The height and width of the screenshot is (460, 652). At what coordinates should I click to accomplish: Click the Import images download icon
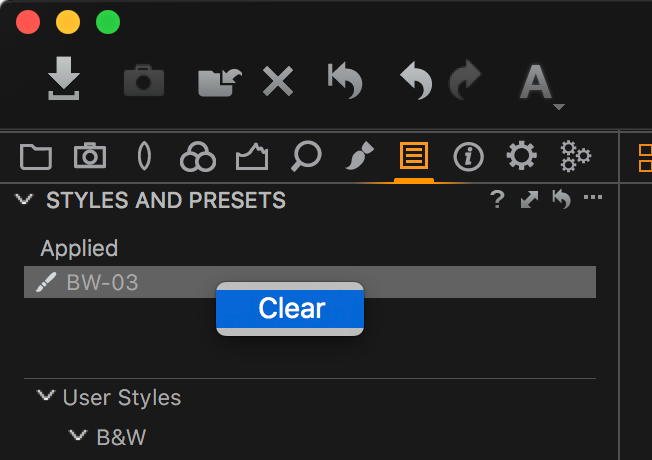(x=64, y=79)
